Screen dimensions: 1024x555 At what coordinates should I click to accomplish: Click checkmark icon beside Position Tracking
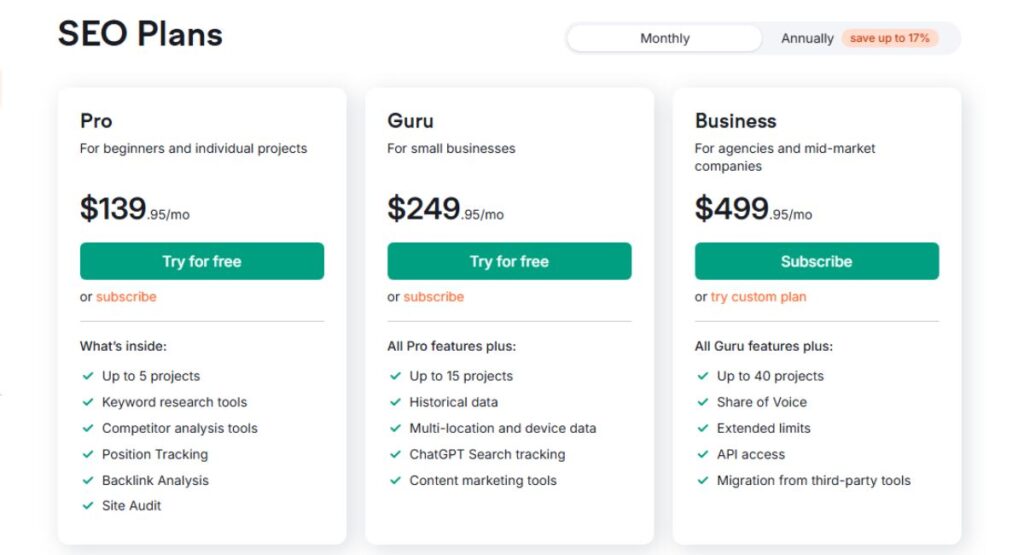tap(88, 454)
